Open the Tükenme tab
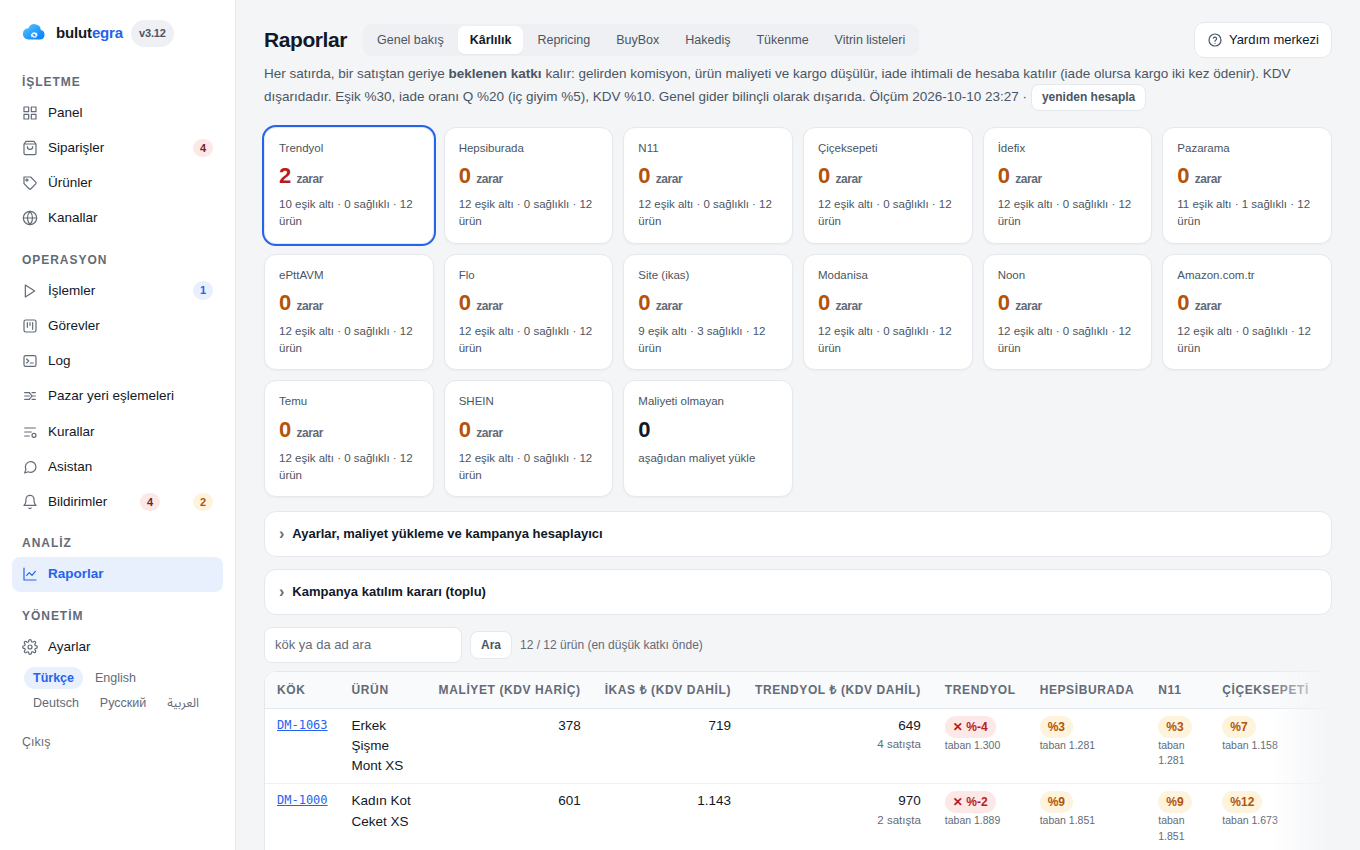This screenshot has width=1360, height=850. (x=783, y=40)
